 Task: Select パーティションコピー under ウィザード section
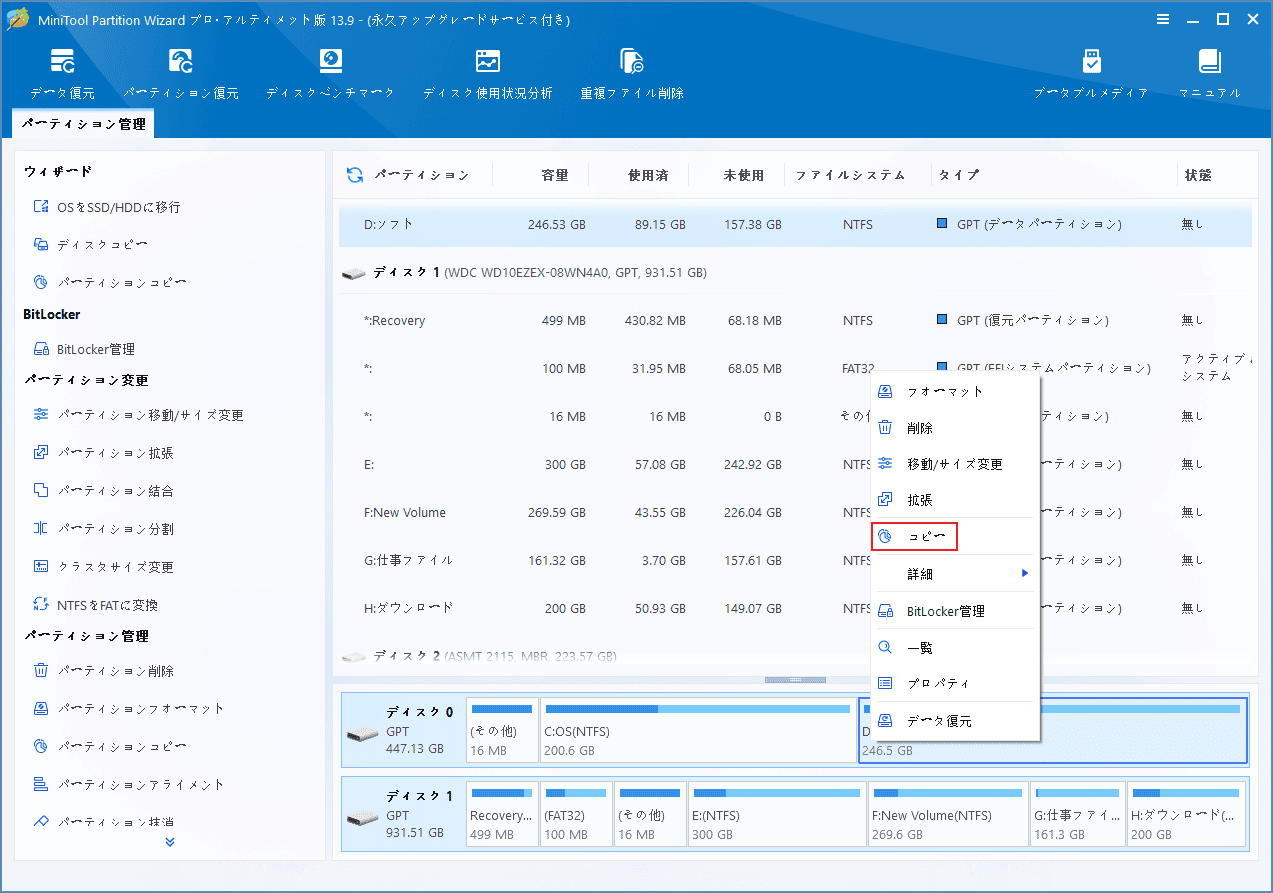click(108, 282)
